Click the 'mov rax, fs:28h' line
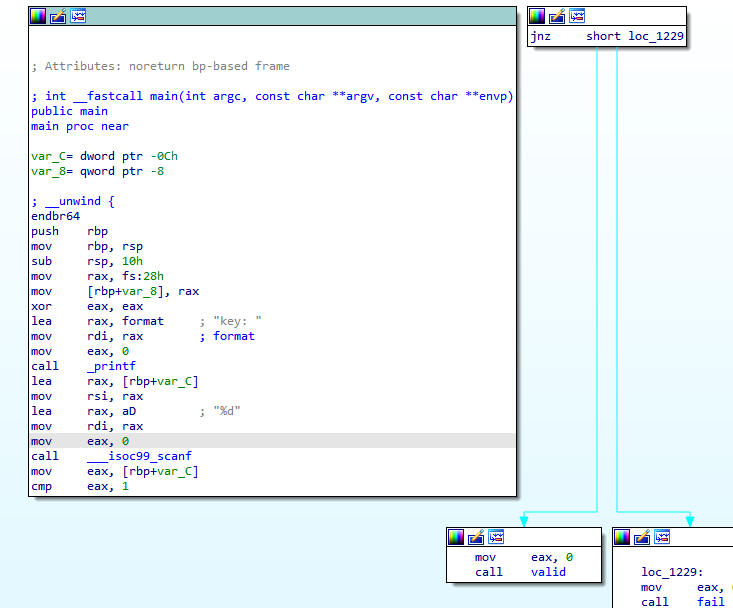Viewport: 733px width, 608px height. click(x=97, y=276)
